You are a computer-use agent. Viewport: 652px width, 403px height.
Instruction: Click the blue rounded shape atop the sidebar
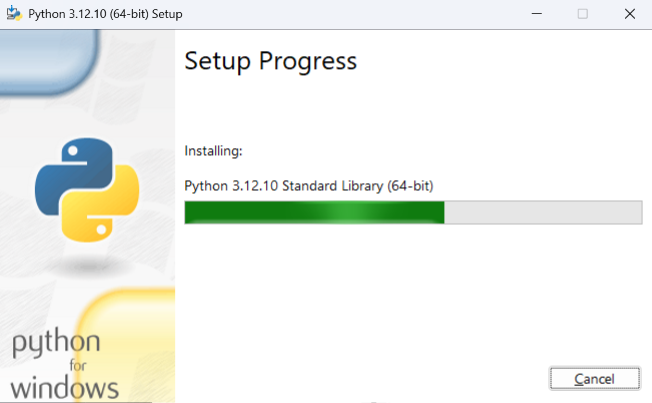pos(49,60)
